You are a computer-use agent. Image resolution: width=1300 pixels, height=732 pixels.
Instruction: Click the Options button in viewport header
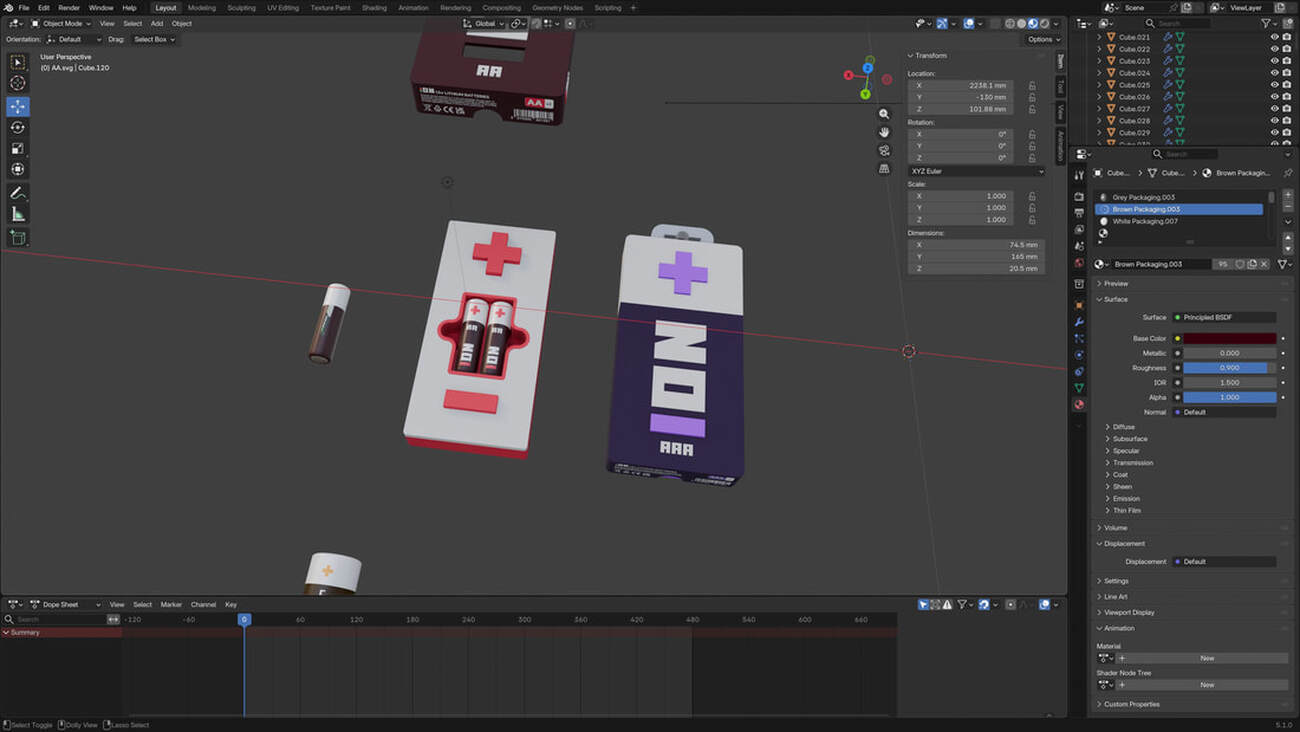[1042, 39]
